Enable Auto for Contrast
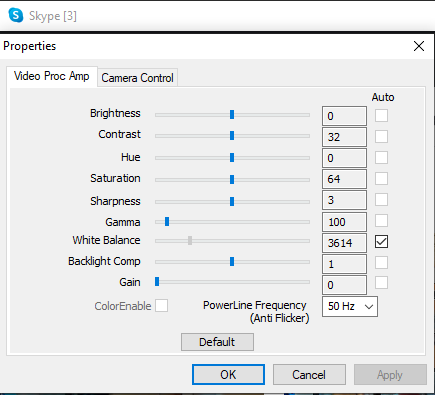 point(381,136)
